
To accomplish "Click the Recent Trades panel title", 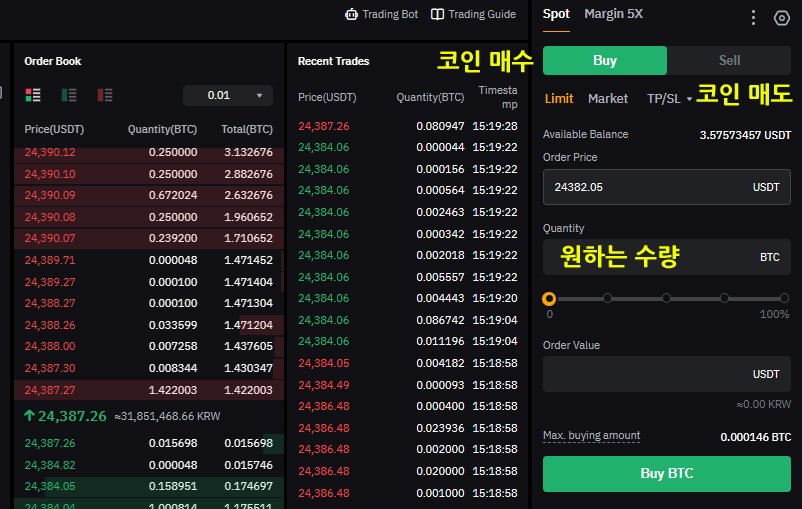I will [x=333, y=61].
